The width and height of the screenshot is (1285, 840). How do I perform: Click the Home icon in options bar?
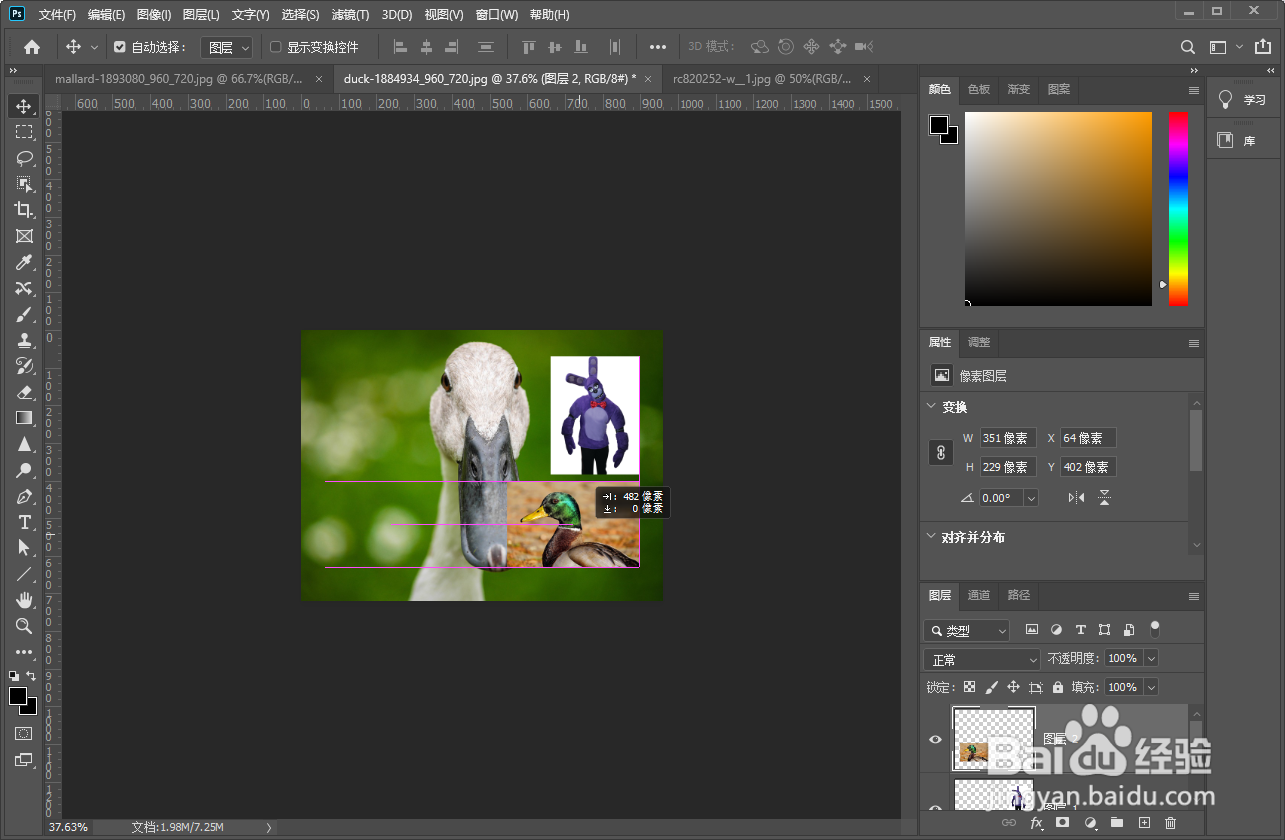point(32,47)
